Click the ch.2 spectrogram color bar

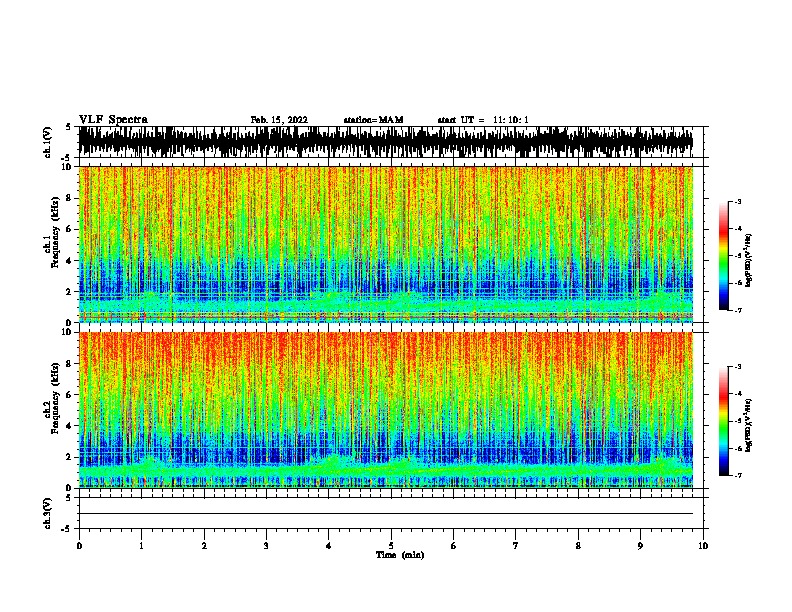click(x=724, y=421)
